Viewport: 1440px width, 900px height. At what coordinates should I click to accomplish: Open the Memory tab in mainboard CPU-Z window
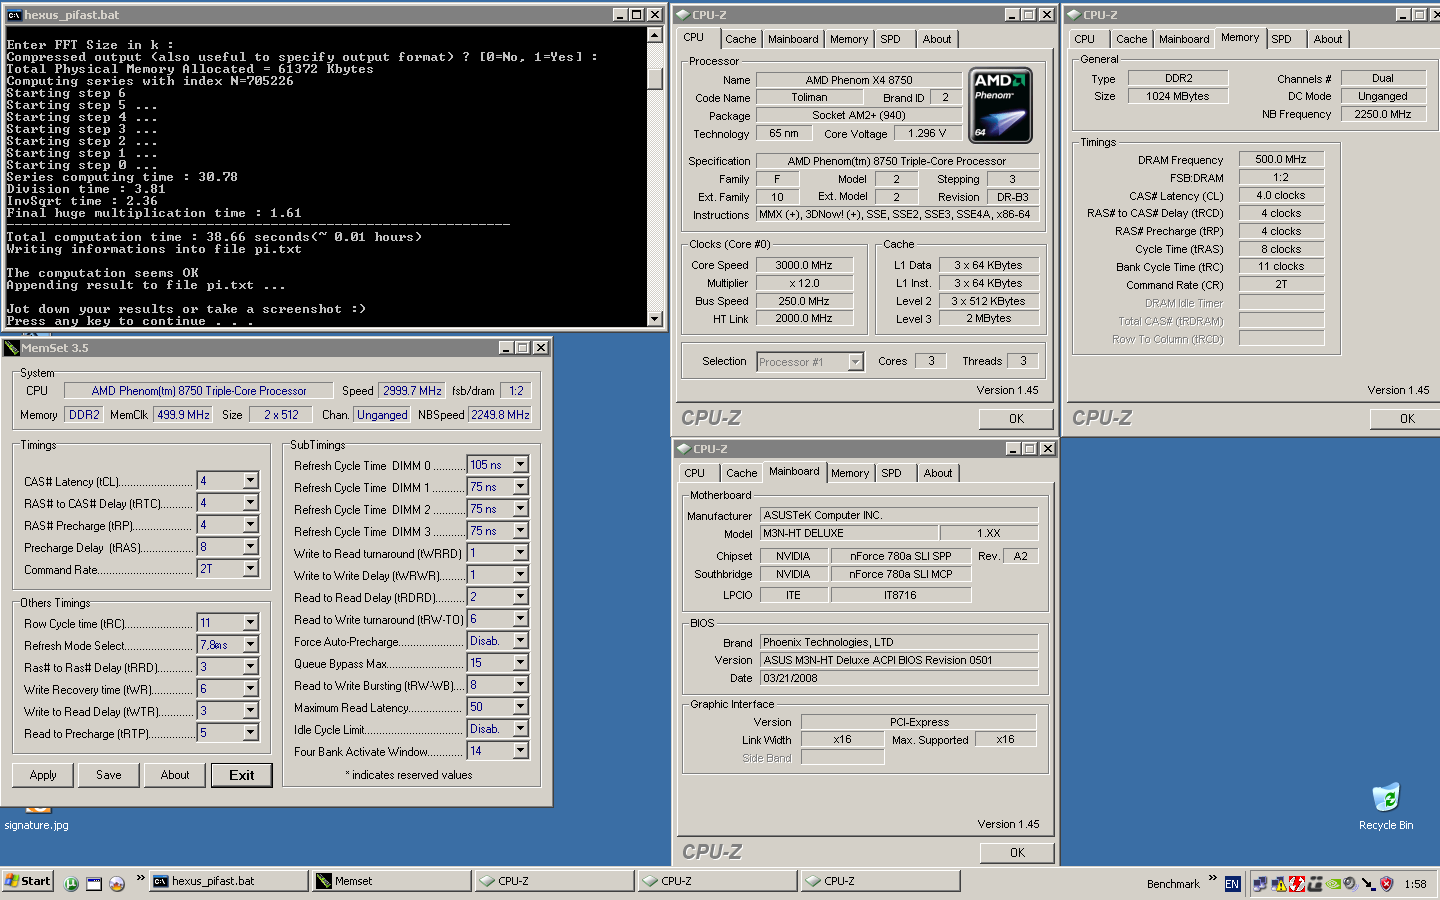pyautogui.click(x=850, y=473)
